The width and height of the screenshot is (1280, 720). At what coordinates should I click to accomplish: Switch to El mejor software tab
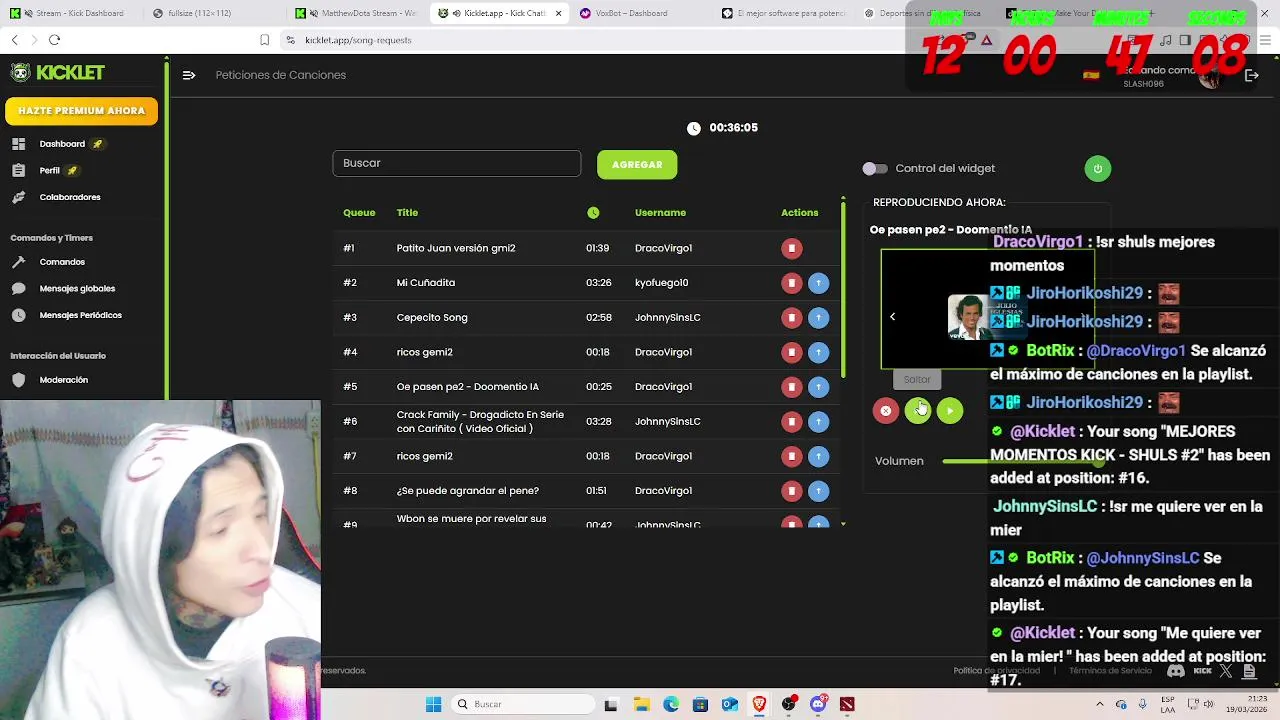pyautogui.click(x=785, y=13)
